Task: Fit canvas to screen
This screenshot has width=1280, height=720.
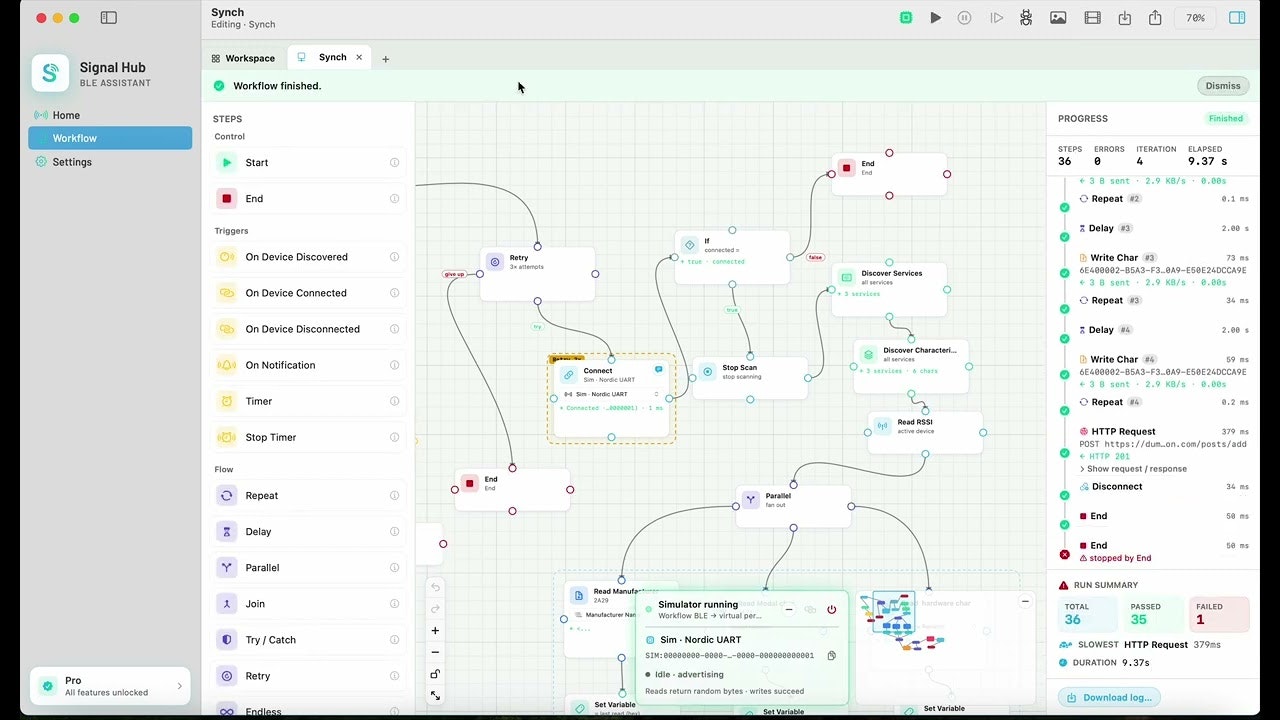Action: (x=435, y=695)
